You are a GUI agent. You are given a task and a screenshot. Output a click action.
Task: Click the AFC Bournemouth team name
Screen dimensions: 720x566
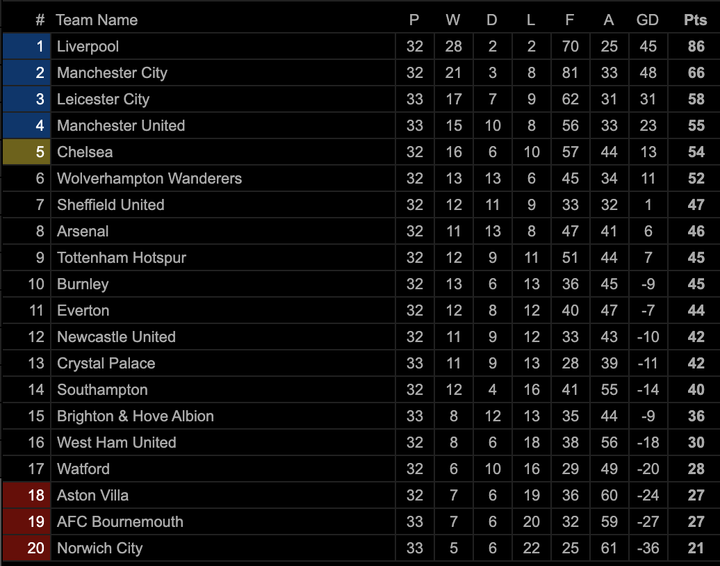click(120, 522)
